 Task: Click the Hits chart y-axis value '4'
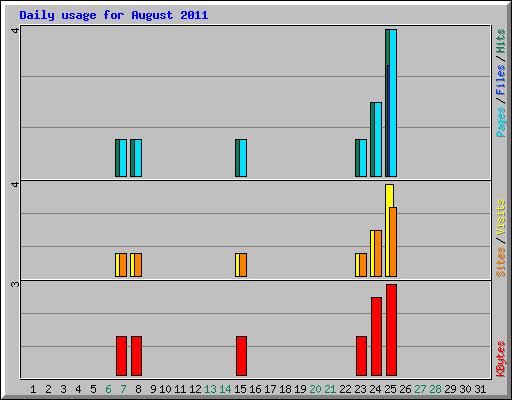(15, 30)
